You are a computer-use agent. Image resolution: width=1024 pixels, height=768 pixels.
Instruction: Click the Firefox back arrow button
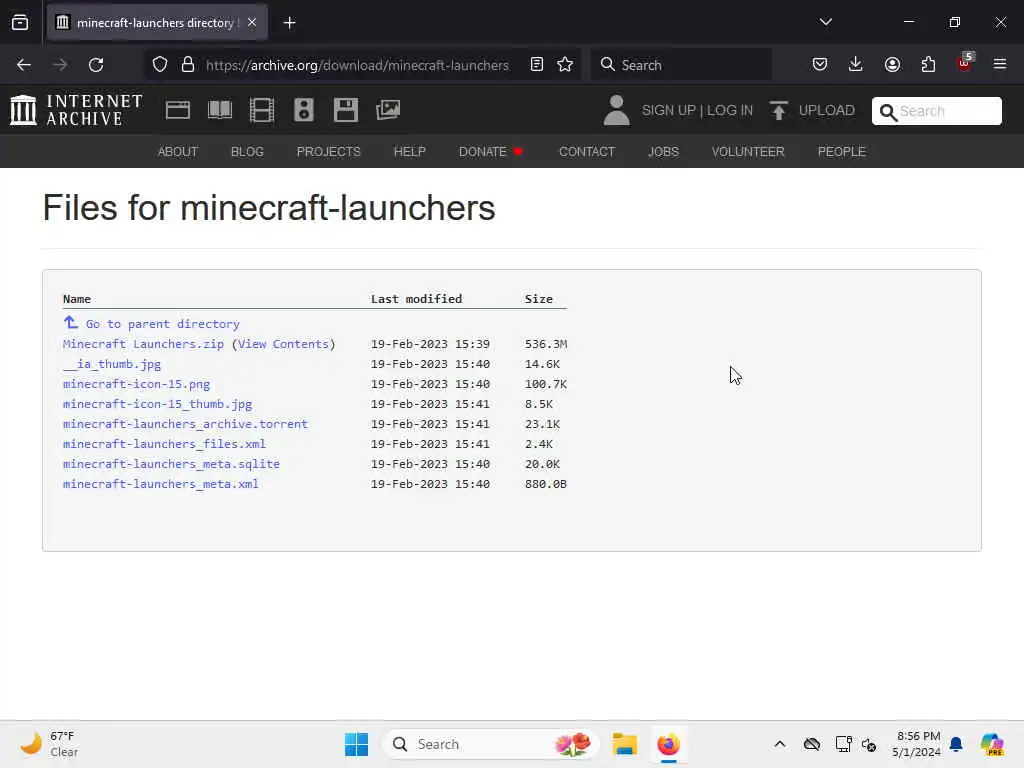click(x=24, y=65)
